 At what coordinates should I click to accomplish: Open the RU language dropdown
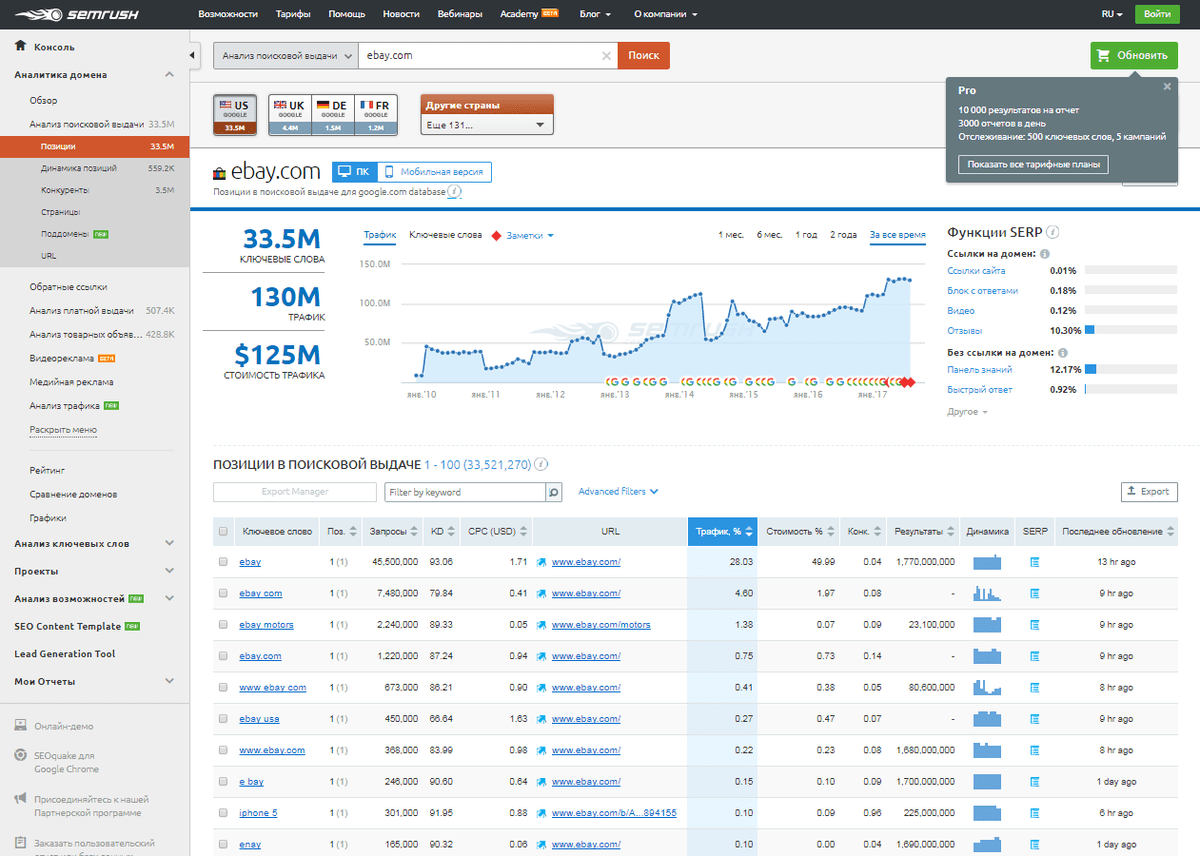(x=1112, y=14)
